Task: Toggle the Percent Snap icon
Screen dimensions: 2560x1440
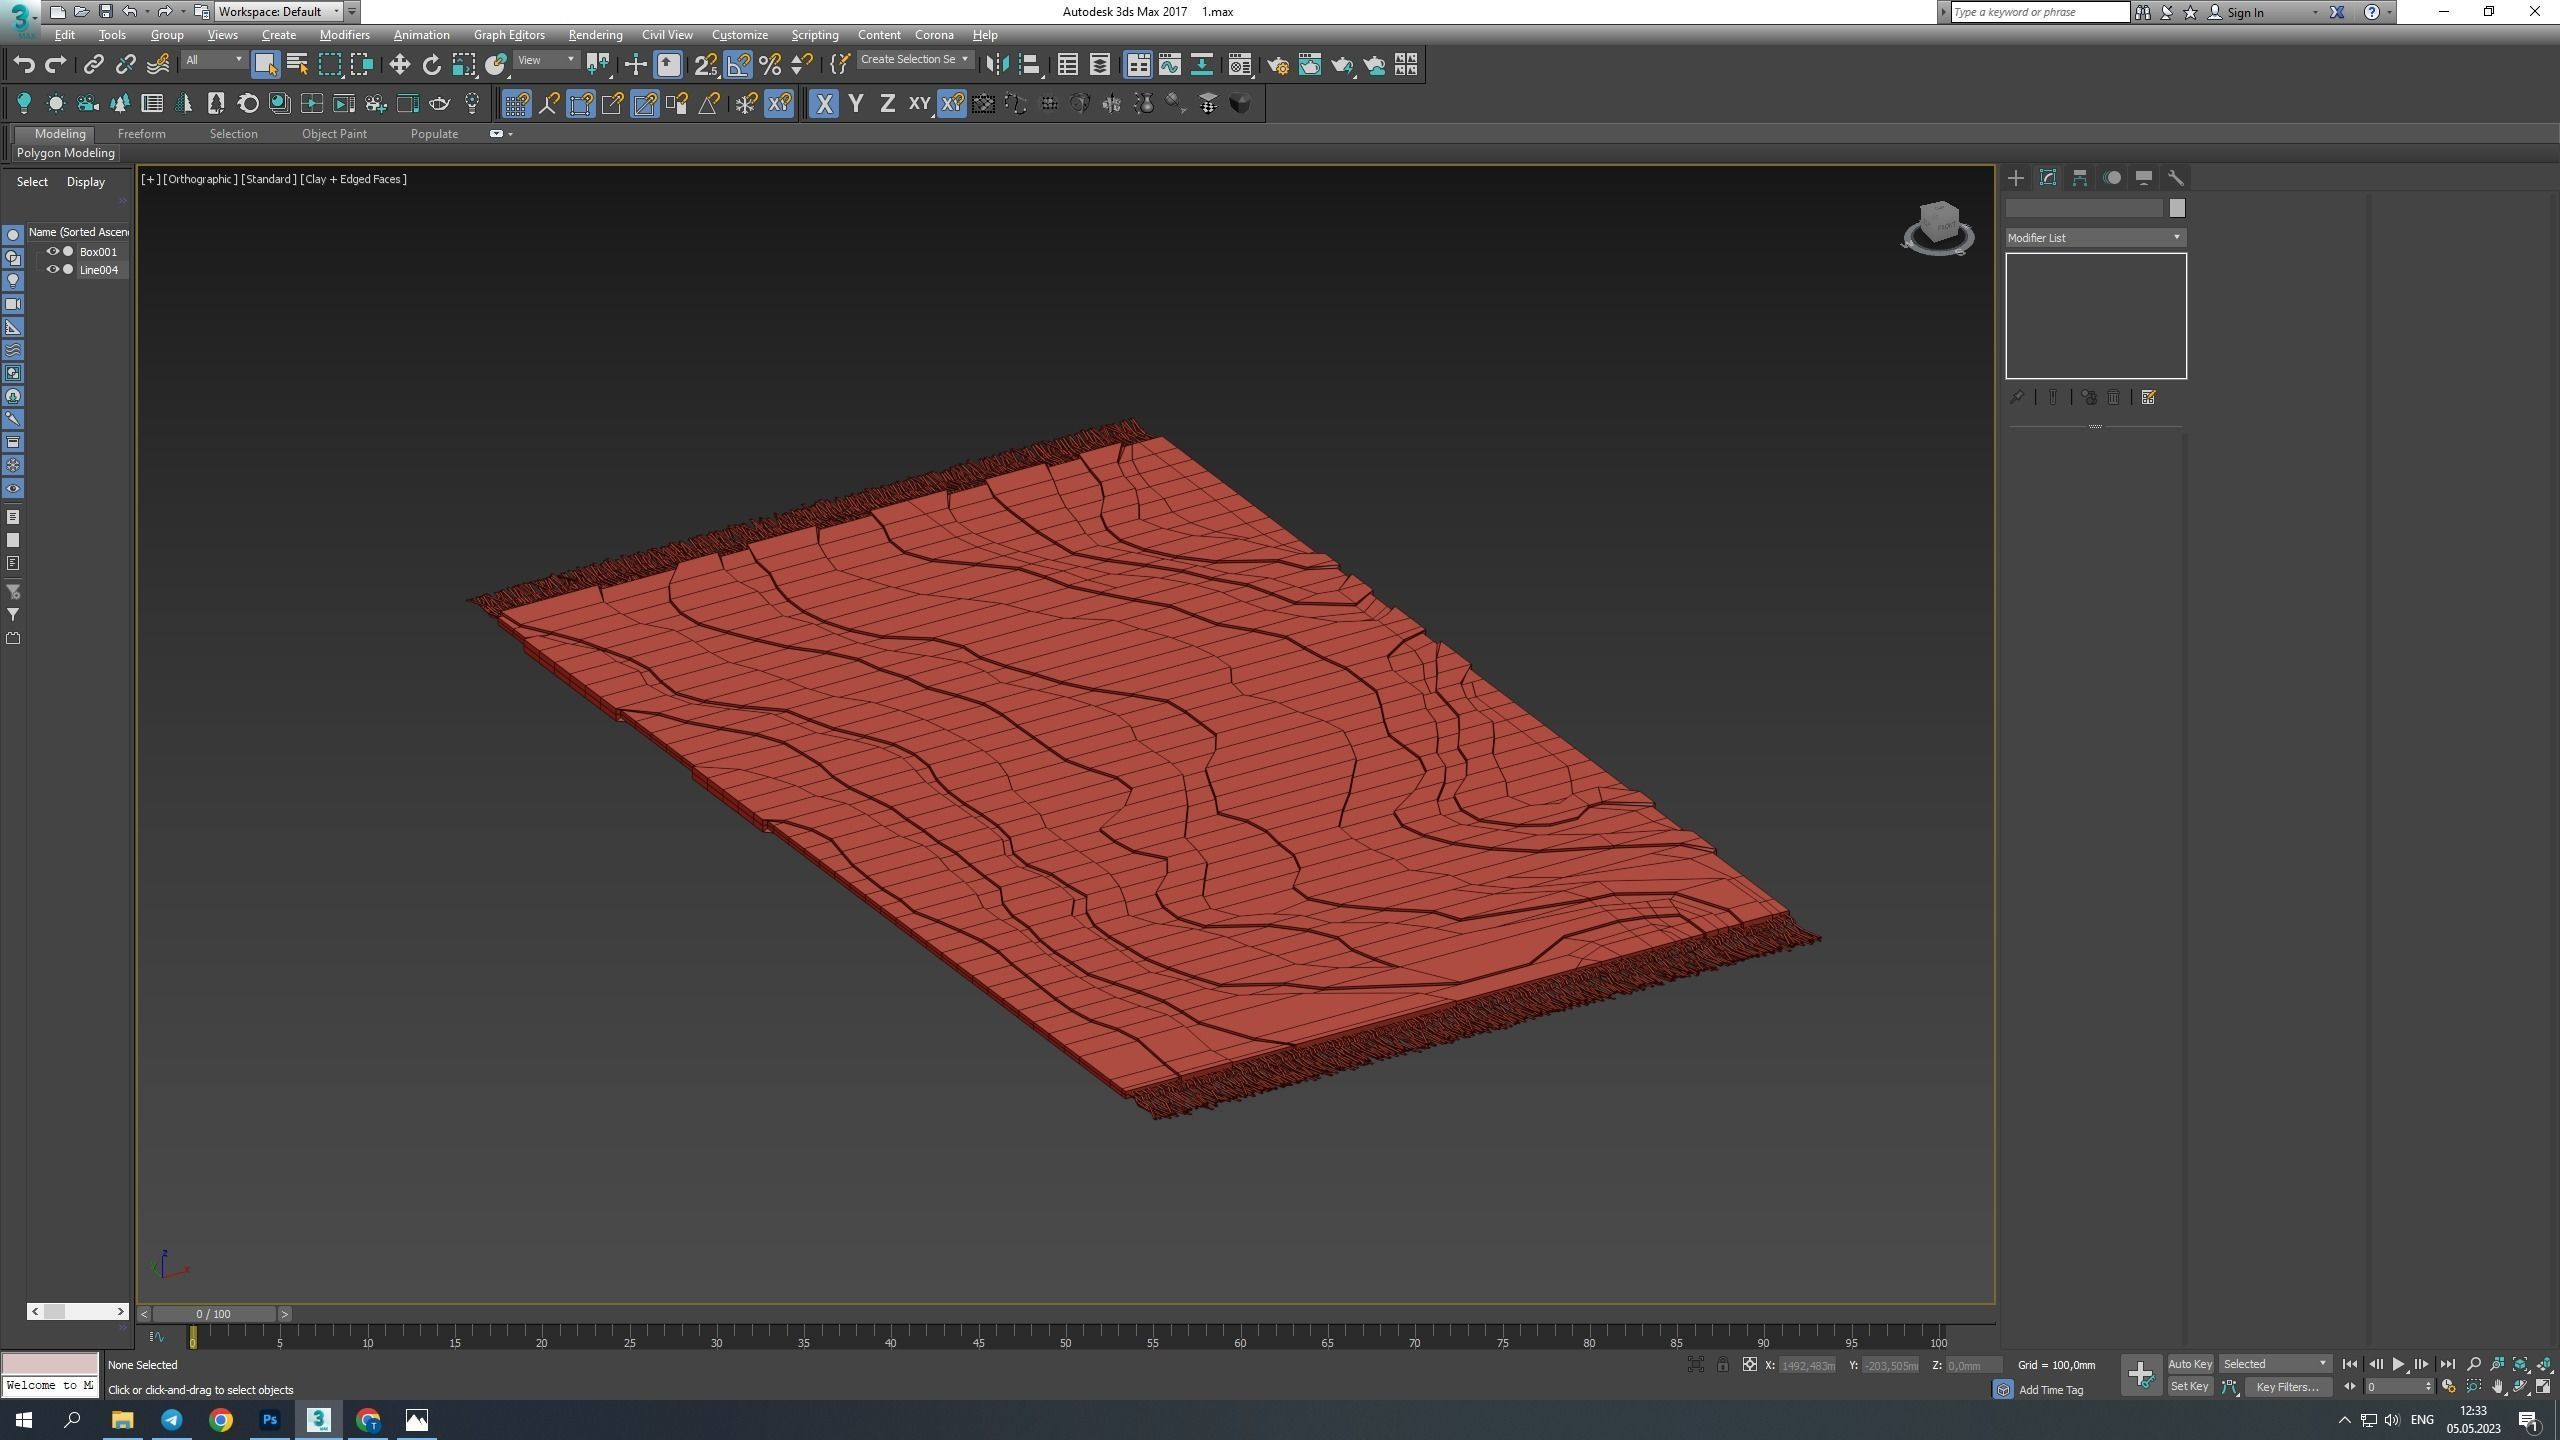Action: [x=770, y=65]
